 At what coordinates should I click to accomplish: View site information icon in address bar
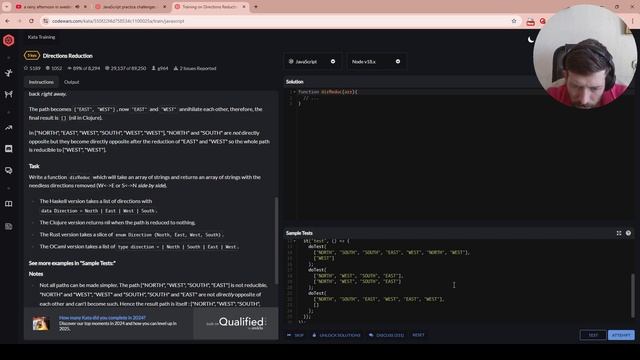(x=46, y=21)
